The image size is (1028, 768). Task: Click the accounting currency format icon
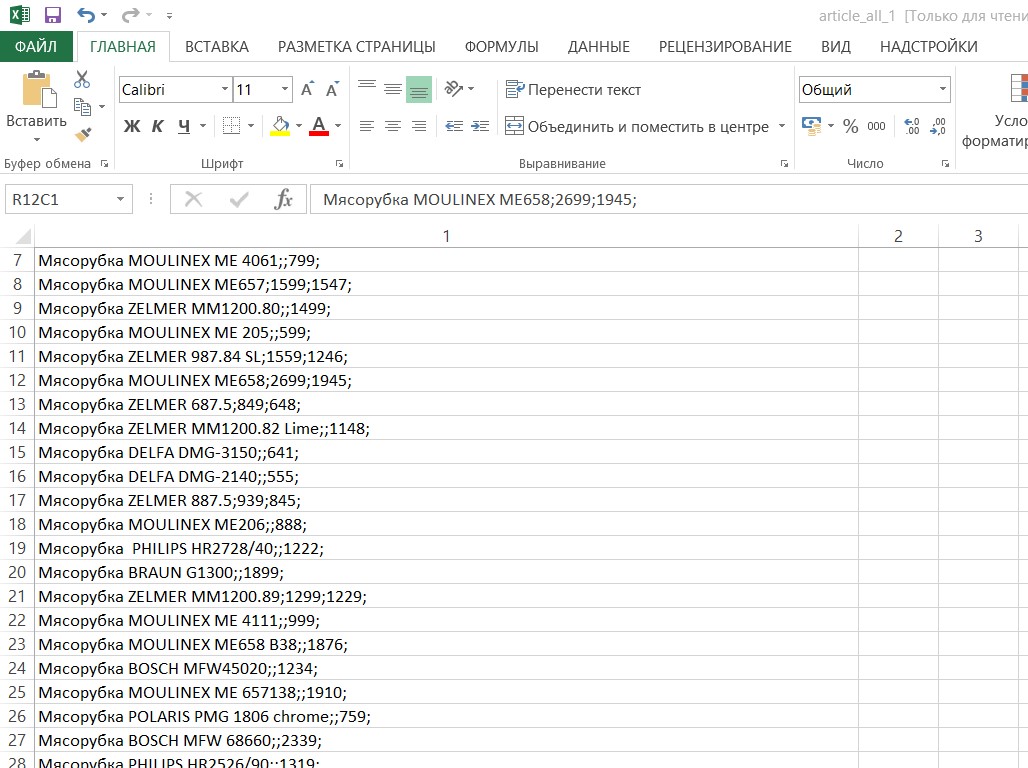812,126
